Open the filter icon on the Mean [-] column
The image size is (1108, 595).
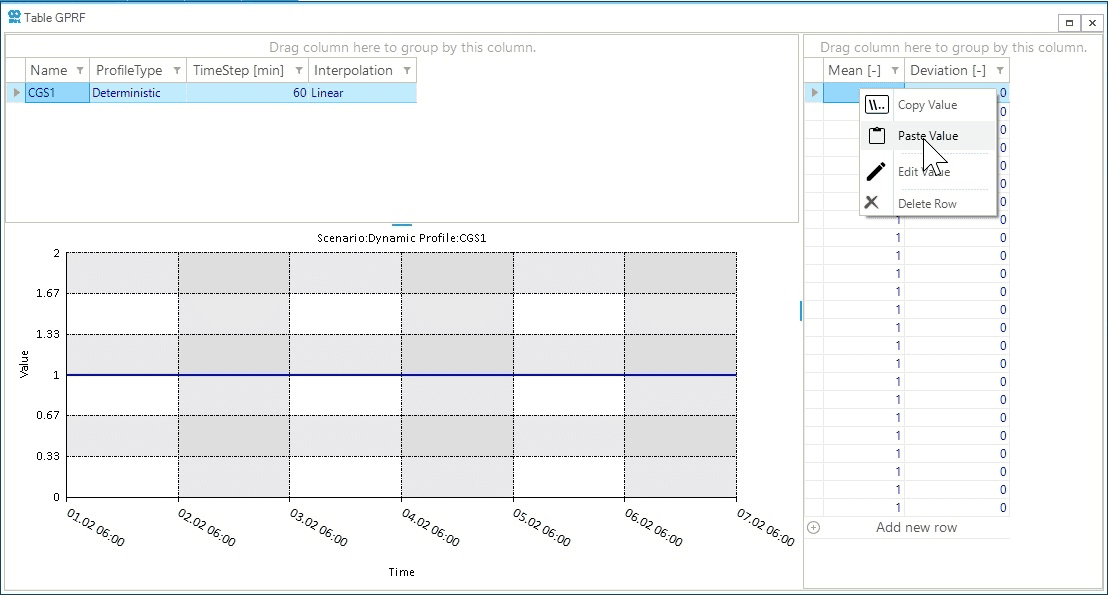pos(893,70)
